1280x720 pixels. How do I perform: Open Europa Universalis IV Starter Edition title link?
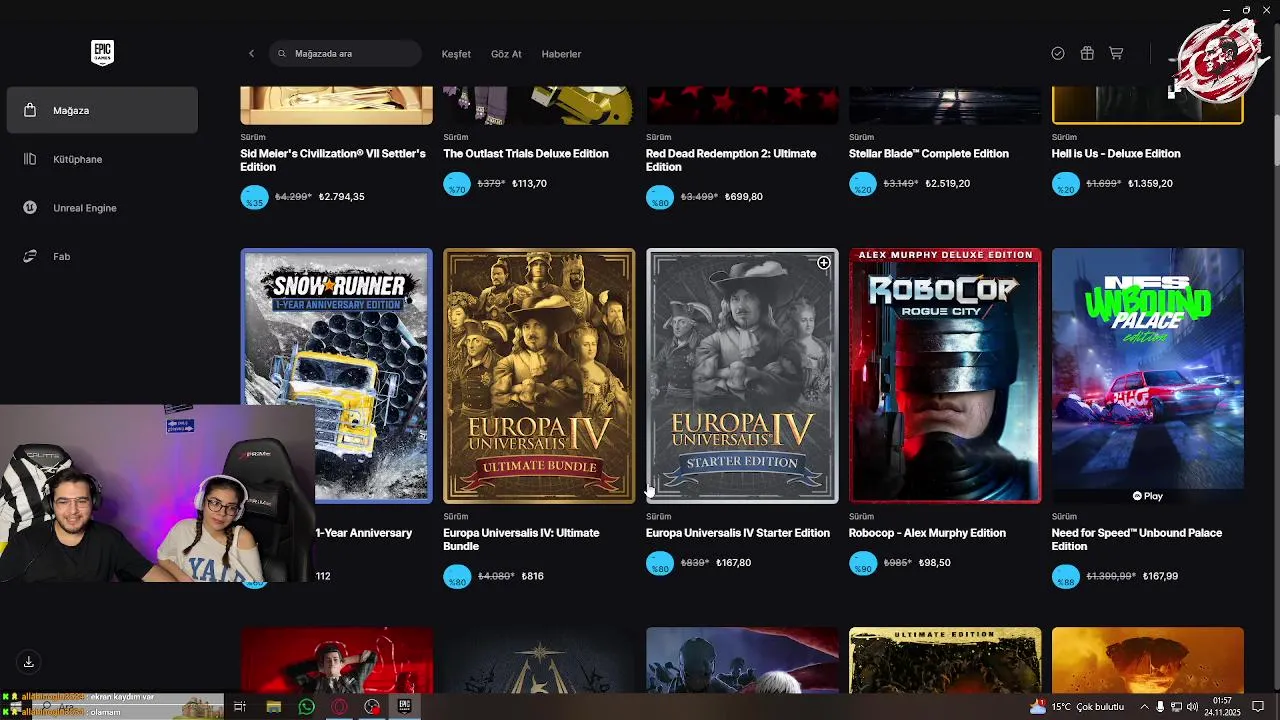738,533
